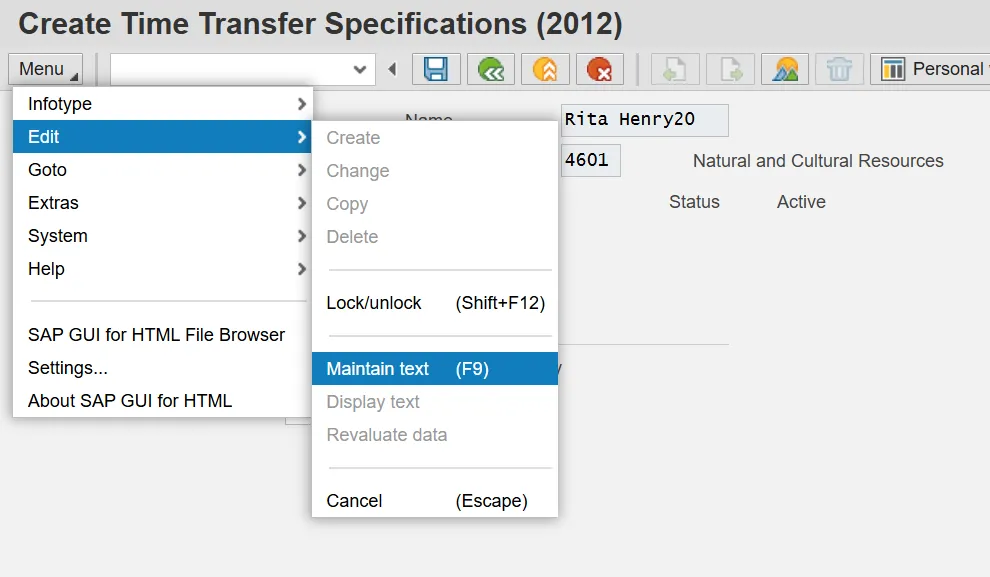Expand the Infotype submenu

[162, 104]
